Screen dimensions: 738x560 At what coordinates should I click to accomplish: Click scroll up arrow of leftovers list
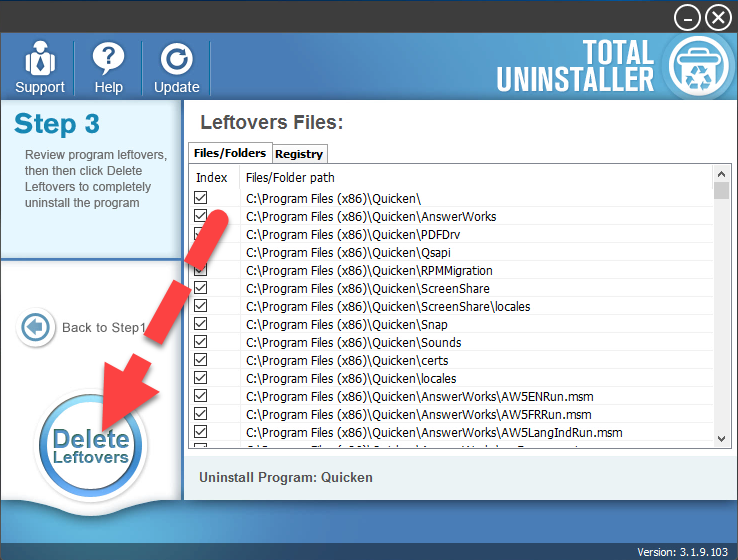point(721,174)
